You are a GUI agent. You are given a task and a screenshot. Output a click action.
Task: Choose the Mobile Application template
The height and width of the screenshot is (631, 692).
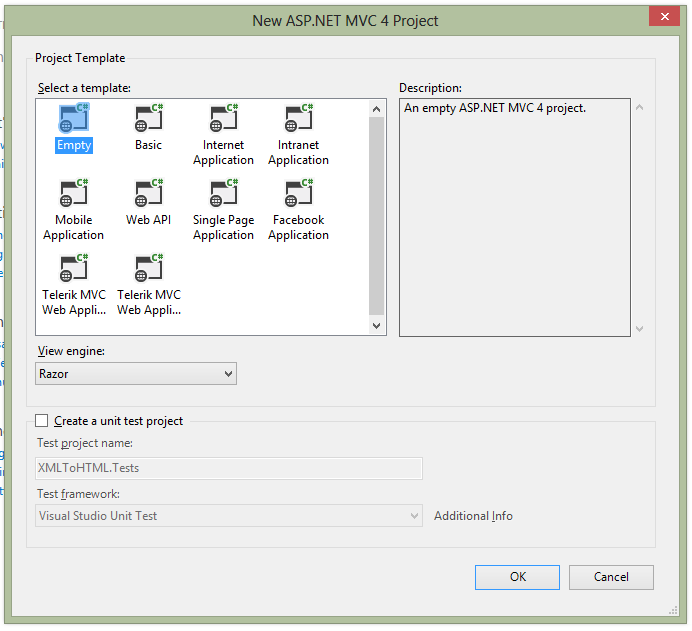(x=74, y=210)
